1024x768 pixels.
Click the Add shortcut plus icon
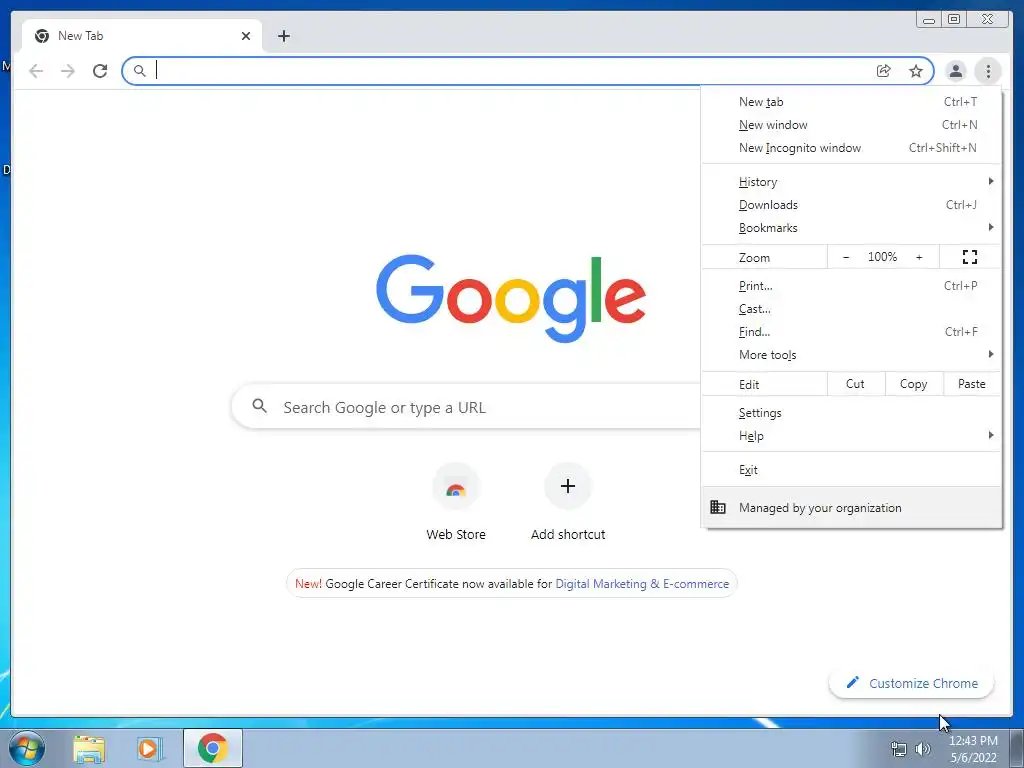point(568,487)
